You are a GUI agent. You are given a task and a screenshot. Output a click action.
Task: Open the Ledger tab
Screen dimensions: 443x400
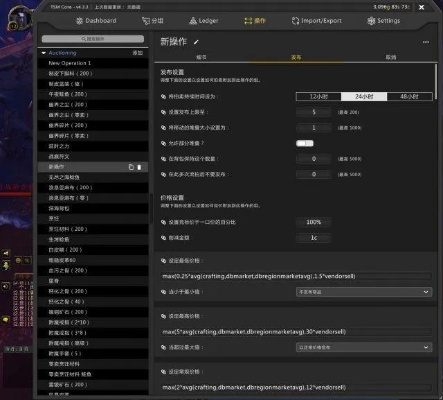[x=204, y=21]
